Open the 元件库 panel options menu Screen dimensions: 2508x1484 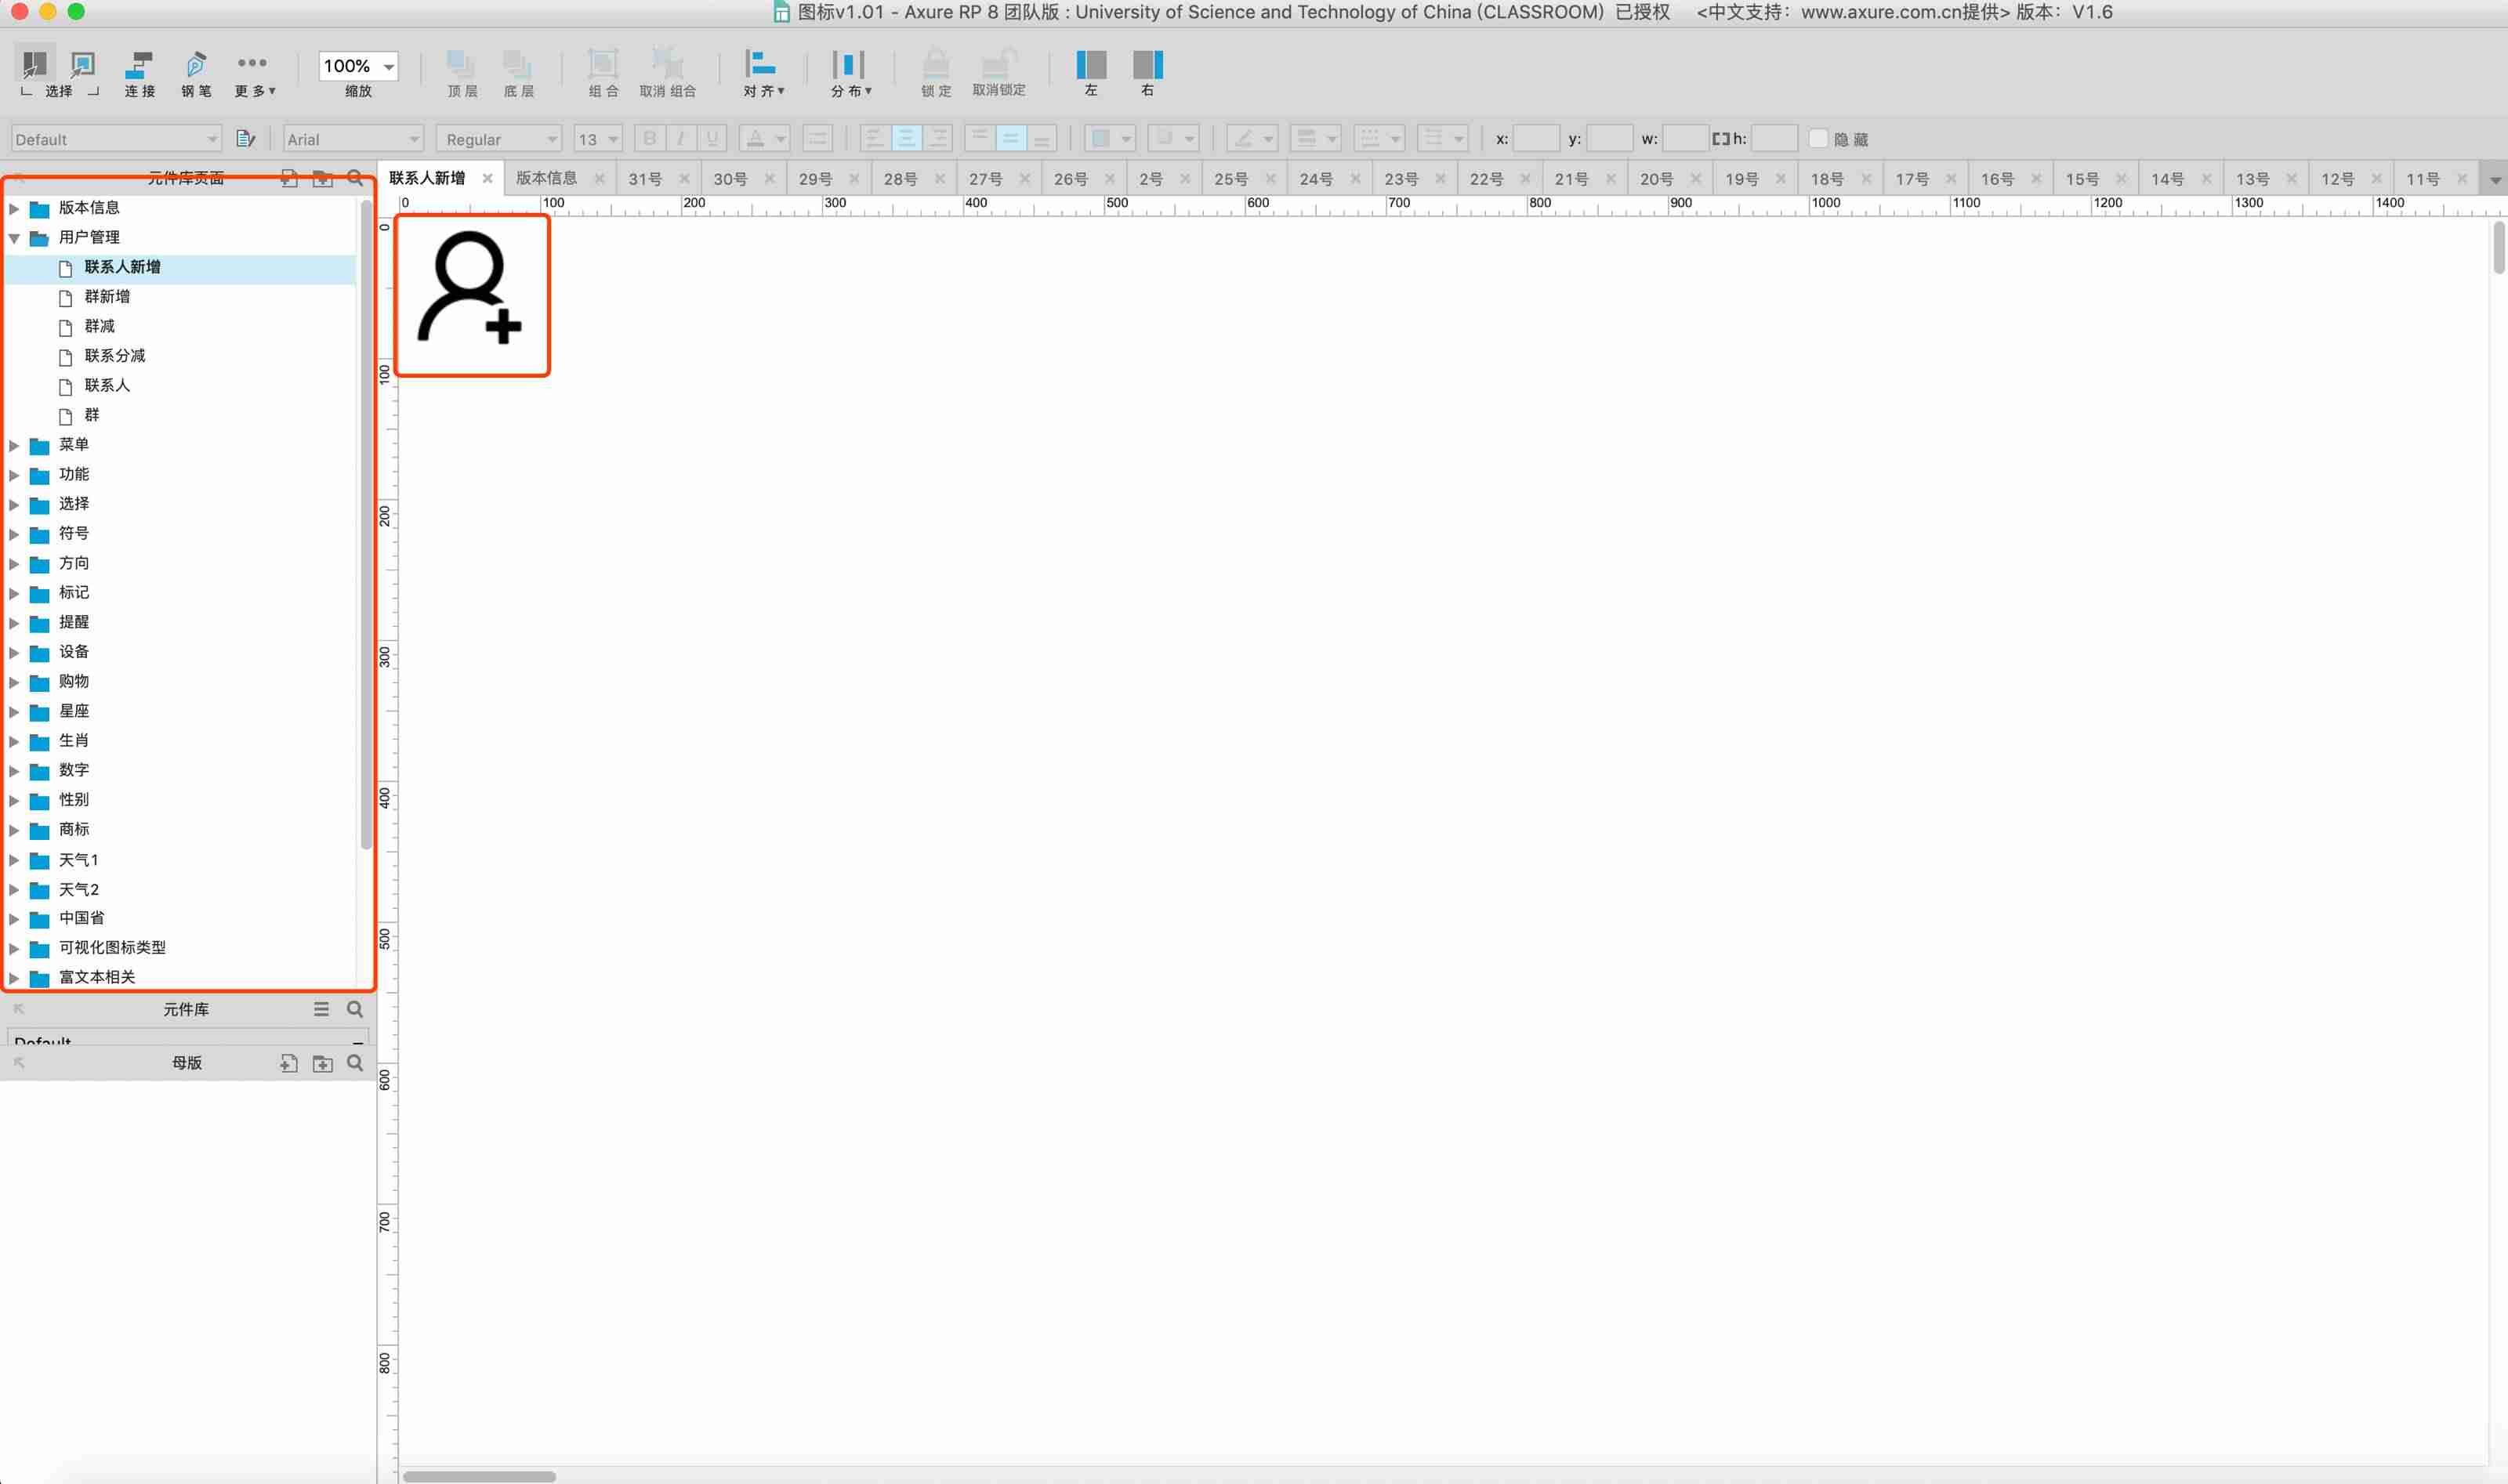click(x=321, y=1009)
